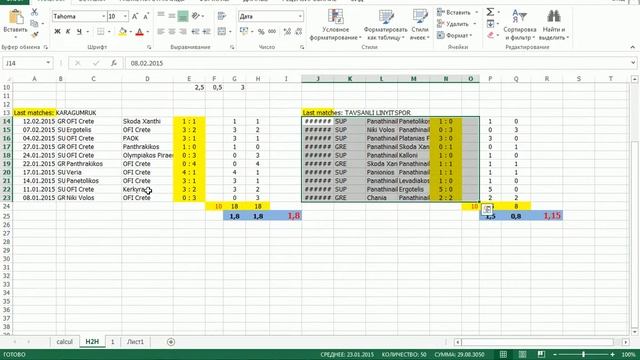Image resolution: width=640 pixels, height=360 pixels.
Task: Open the sheet tab named 1
Action: (x=112, y=342)
